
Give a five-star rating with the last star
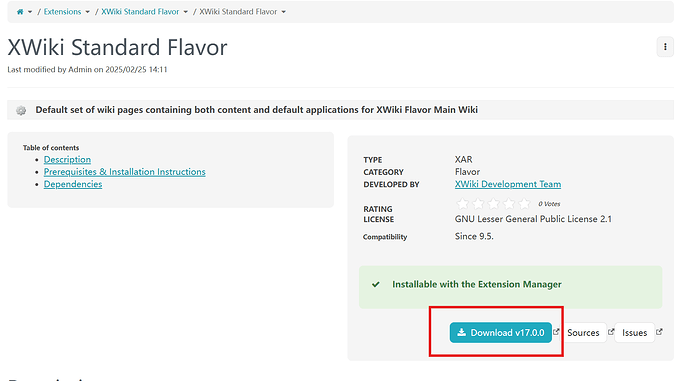pyautogui.click(x=524, y=204)
